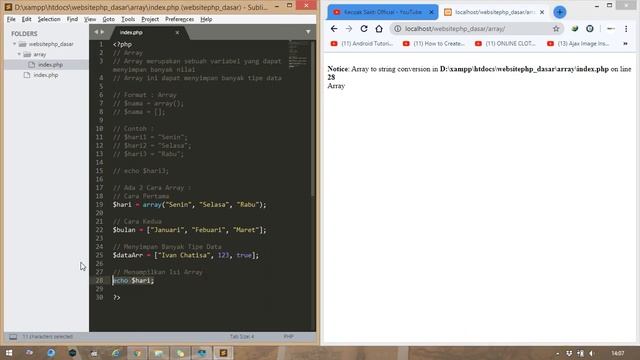Collapse the websitephp_dasar folder
640x360 pixels.
pyautogui.click(x=14, y=44)
